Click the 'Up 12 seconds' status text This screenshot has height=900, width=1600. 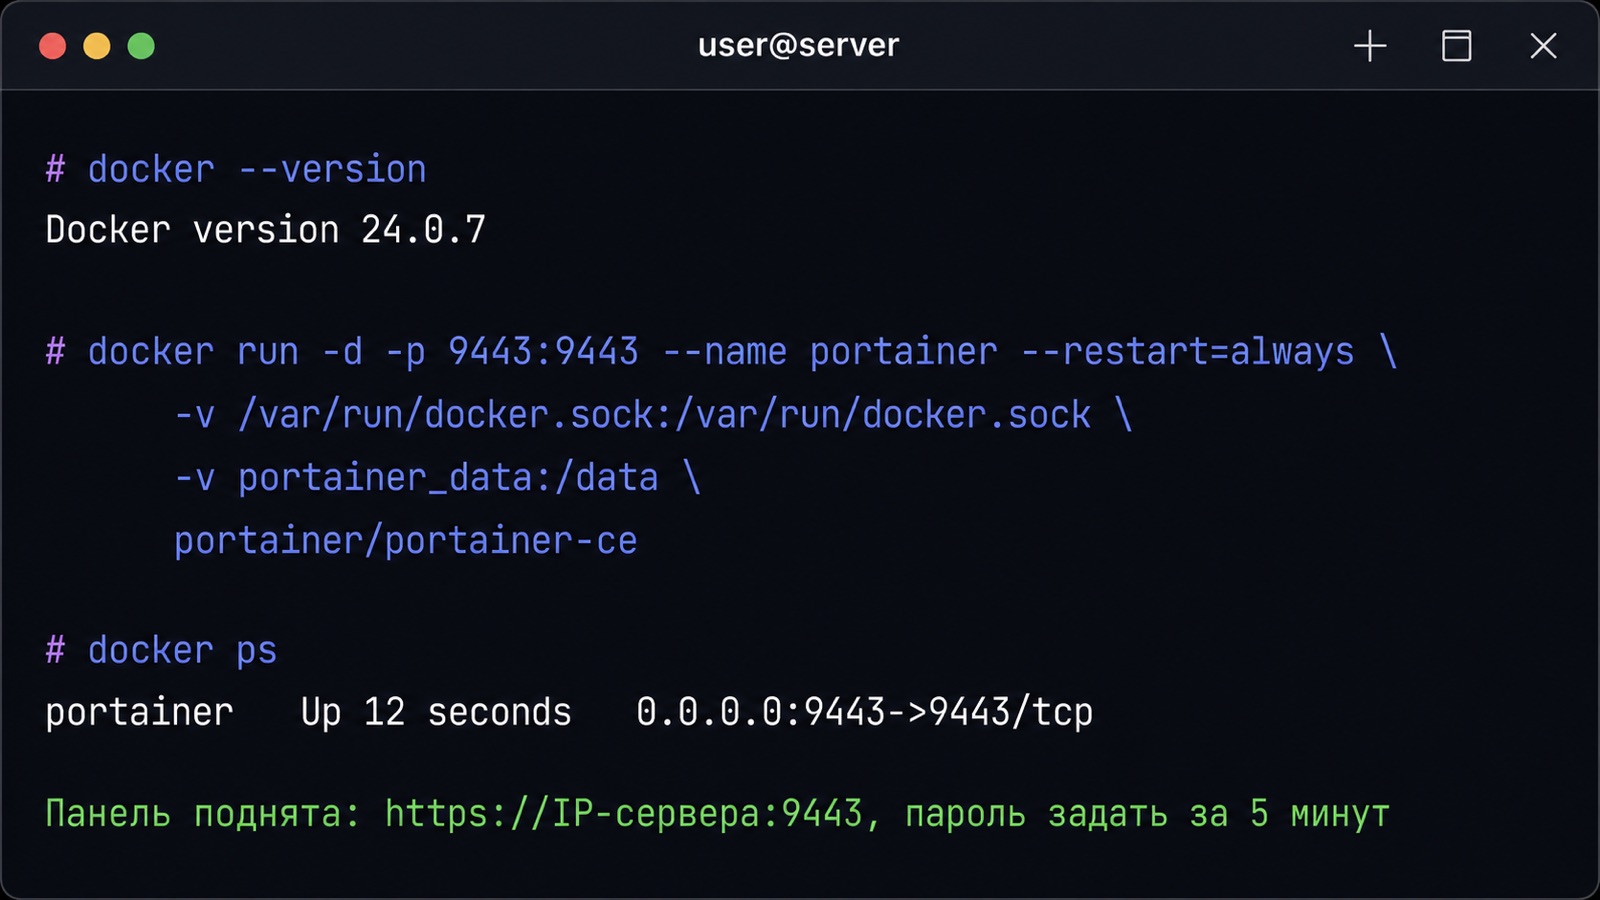pos(436,713)
